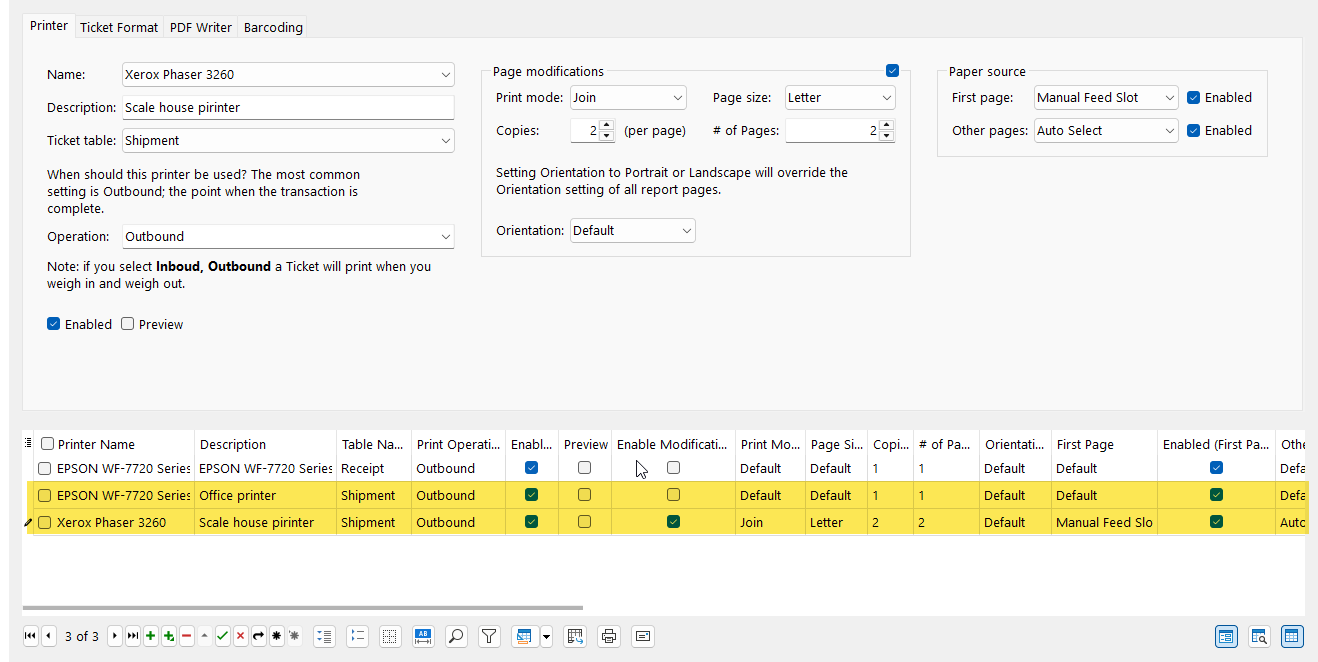Click the red X cancel edit icon

(240, 636)
